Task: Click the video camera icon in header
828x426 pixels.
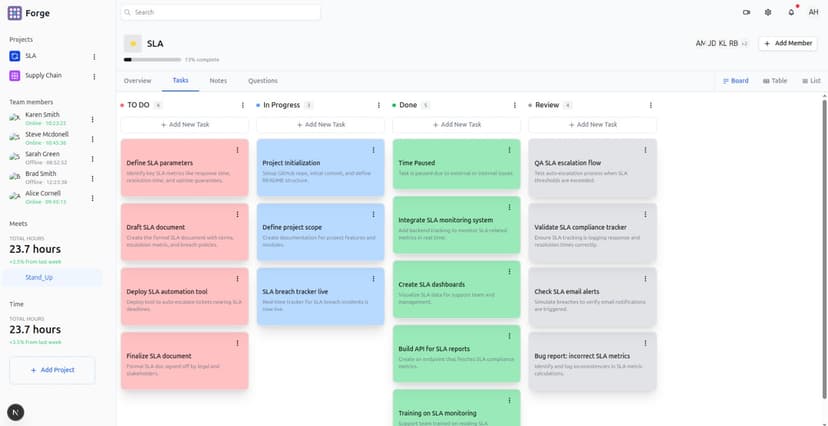Action: tap(746, 12)
